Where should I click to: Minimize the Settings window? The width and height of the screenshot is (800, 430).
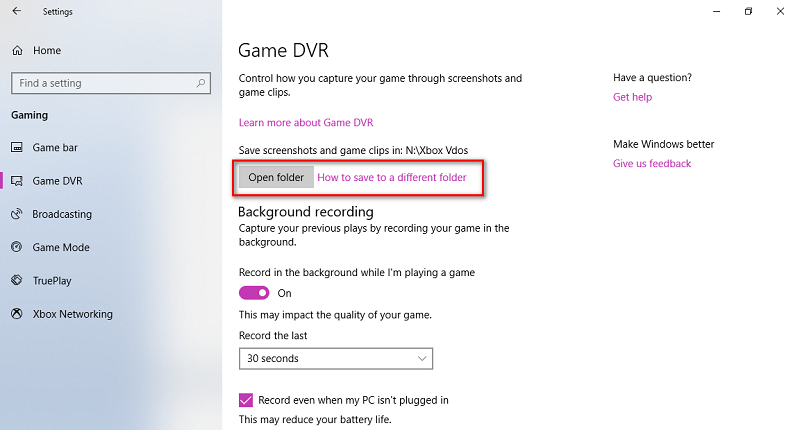pyautogui.click(x=716, y=11)
